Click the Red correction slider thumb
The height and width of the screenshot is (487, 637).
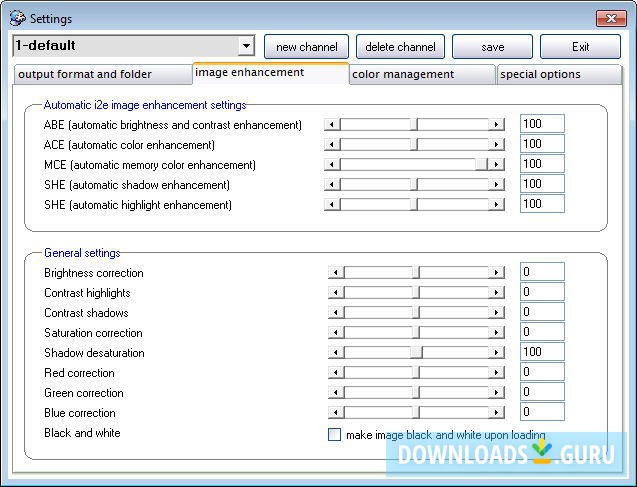pos(416,372)
